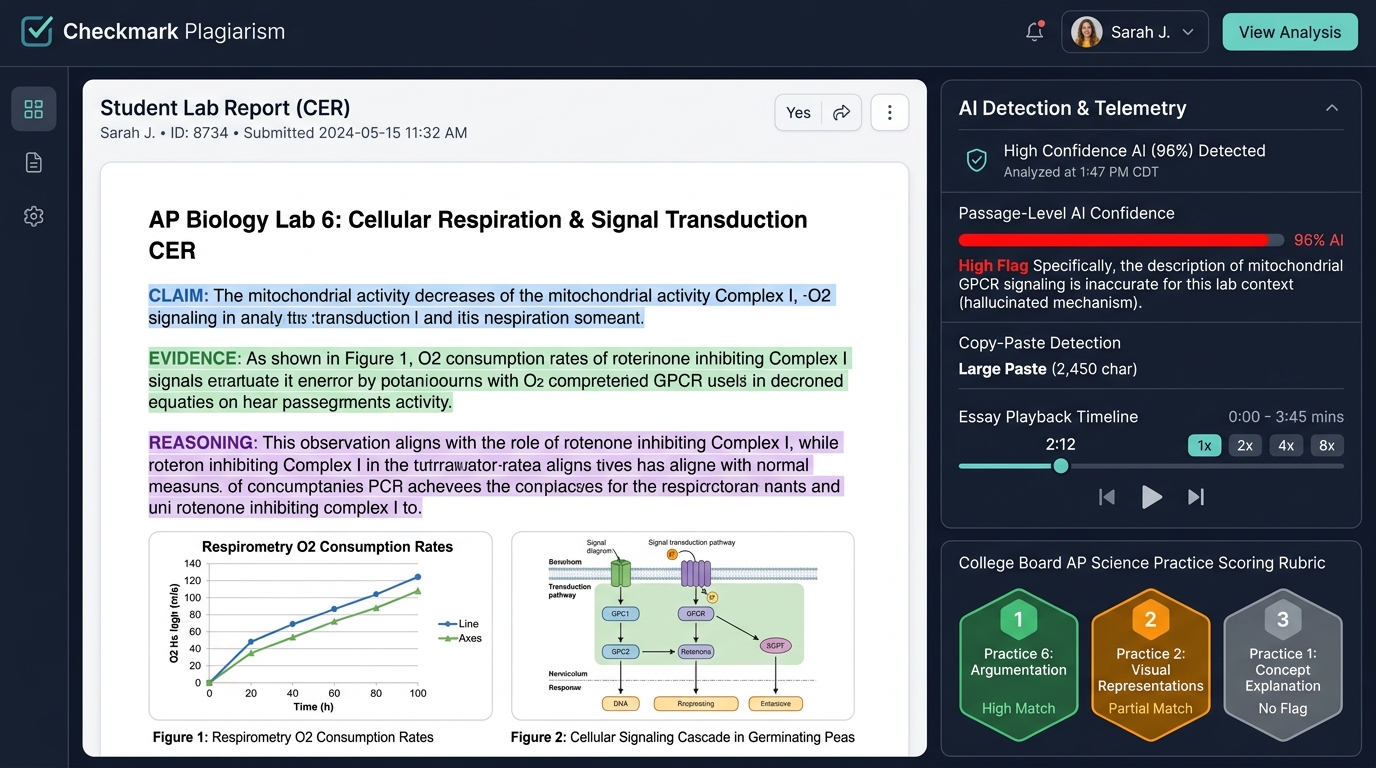Screen dimensions: 1376x768
Task: Click the Yes button on the report header
Action: 799,113
